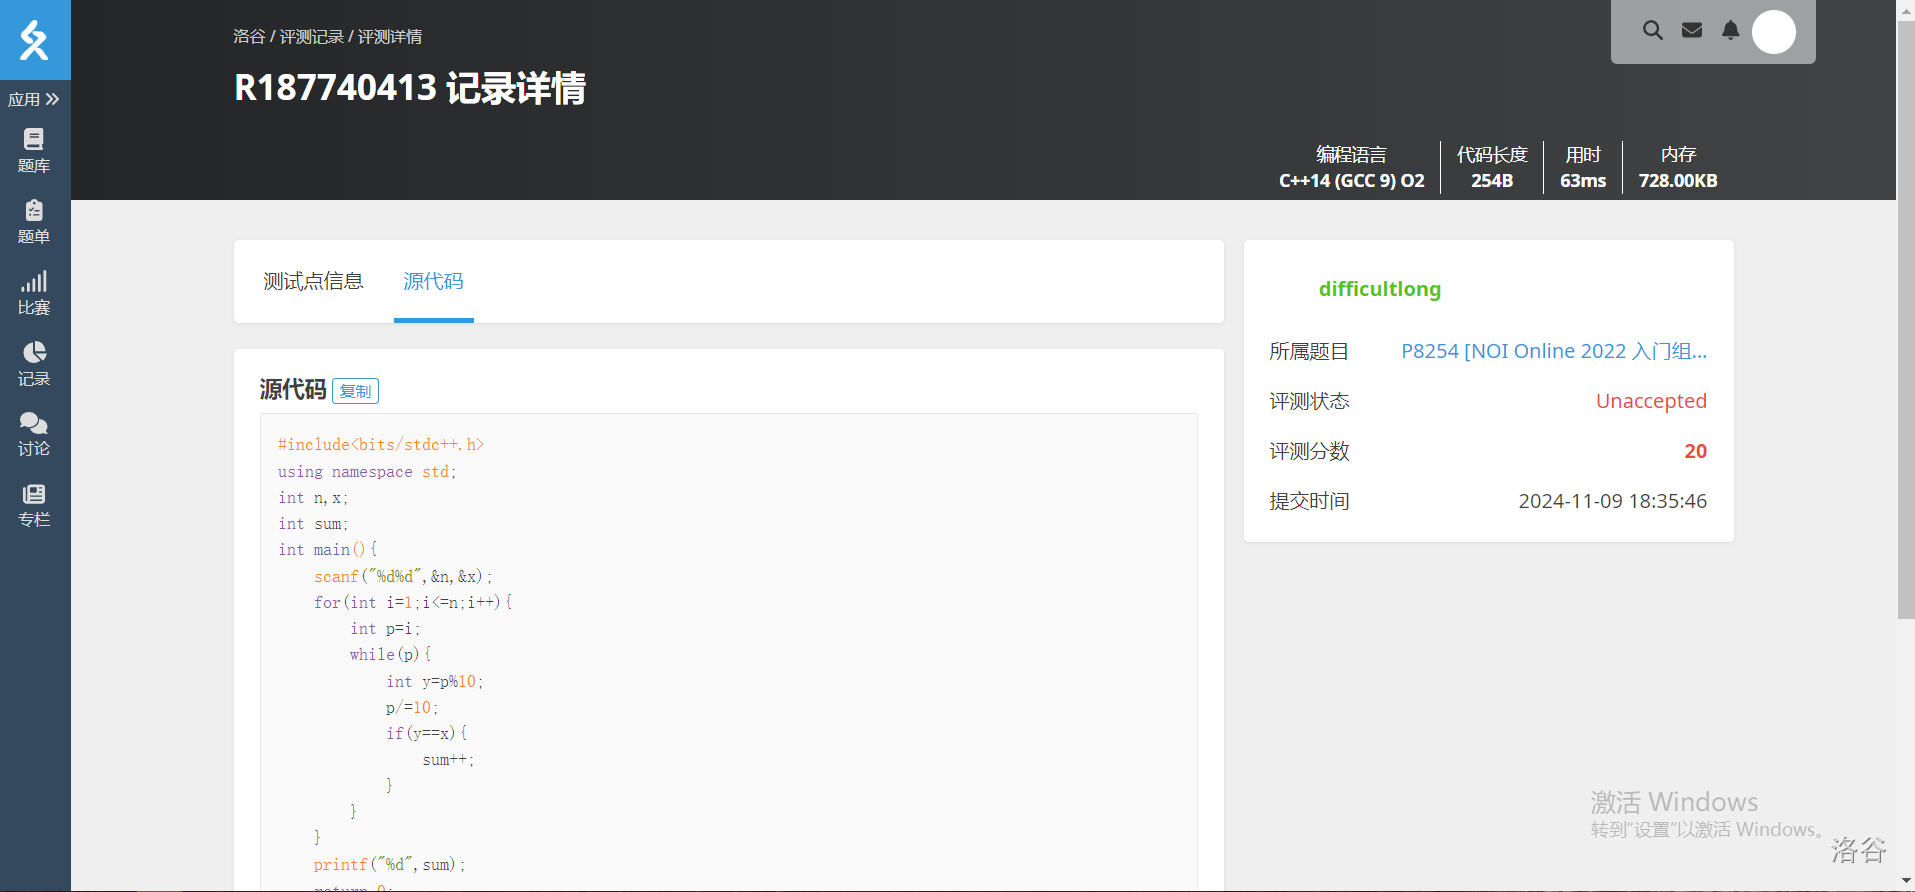
Task: Open the 记录 records icon
Action: point(34,364)
